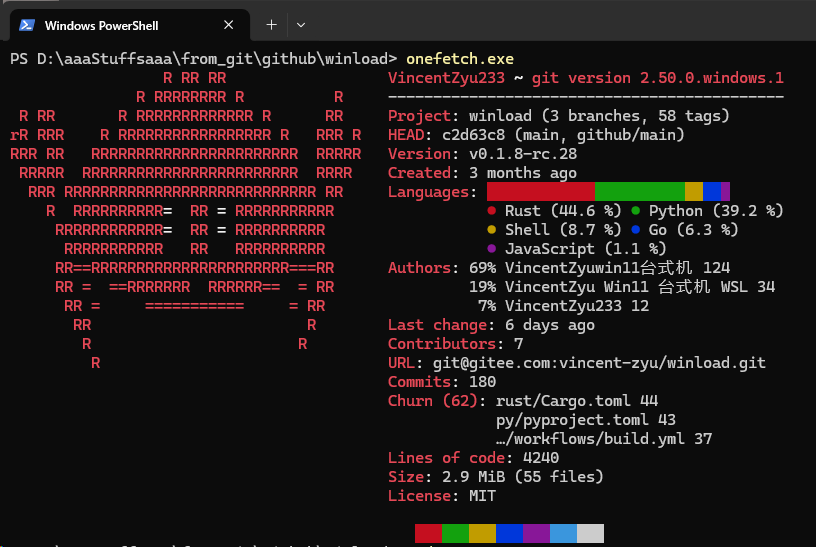Click the green swatch in bottom palette
This screenshot has height=547, width=816.
[x=455, y=533]
